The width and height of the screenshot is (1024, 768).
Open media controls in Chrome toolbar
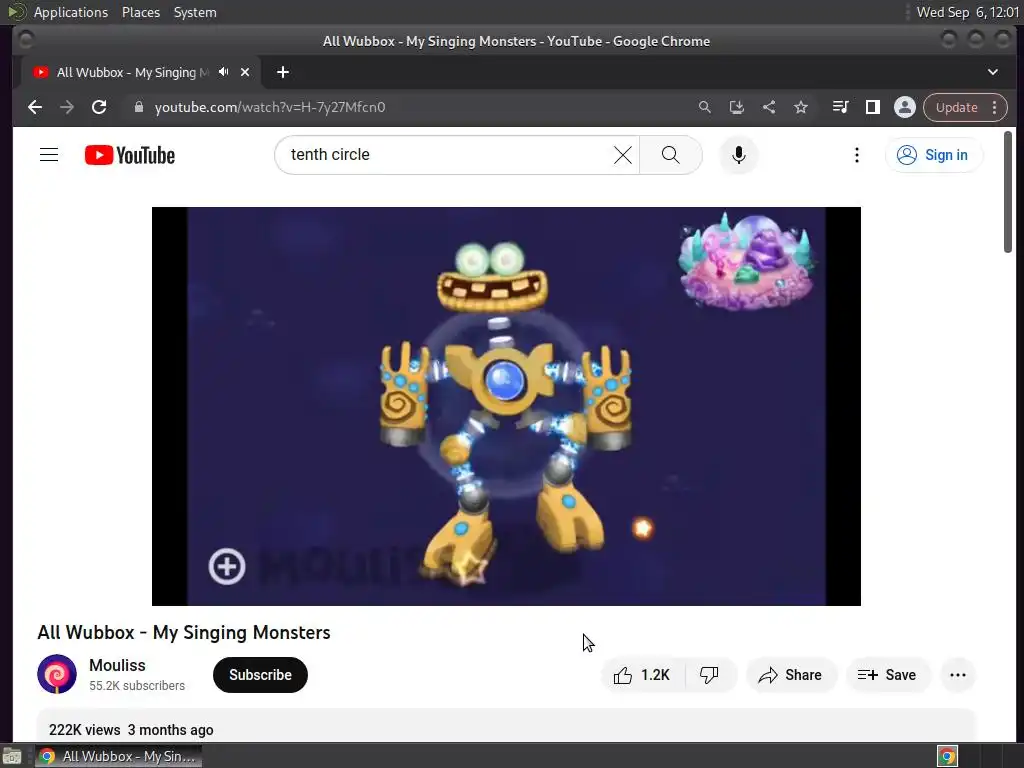tap(840, 107)
